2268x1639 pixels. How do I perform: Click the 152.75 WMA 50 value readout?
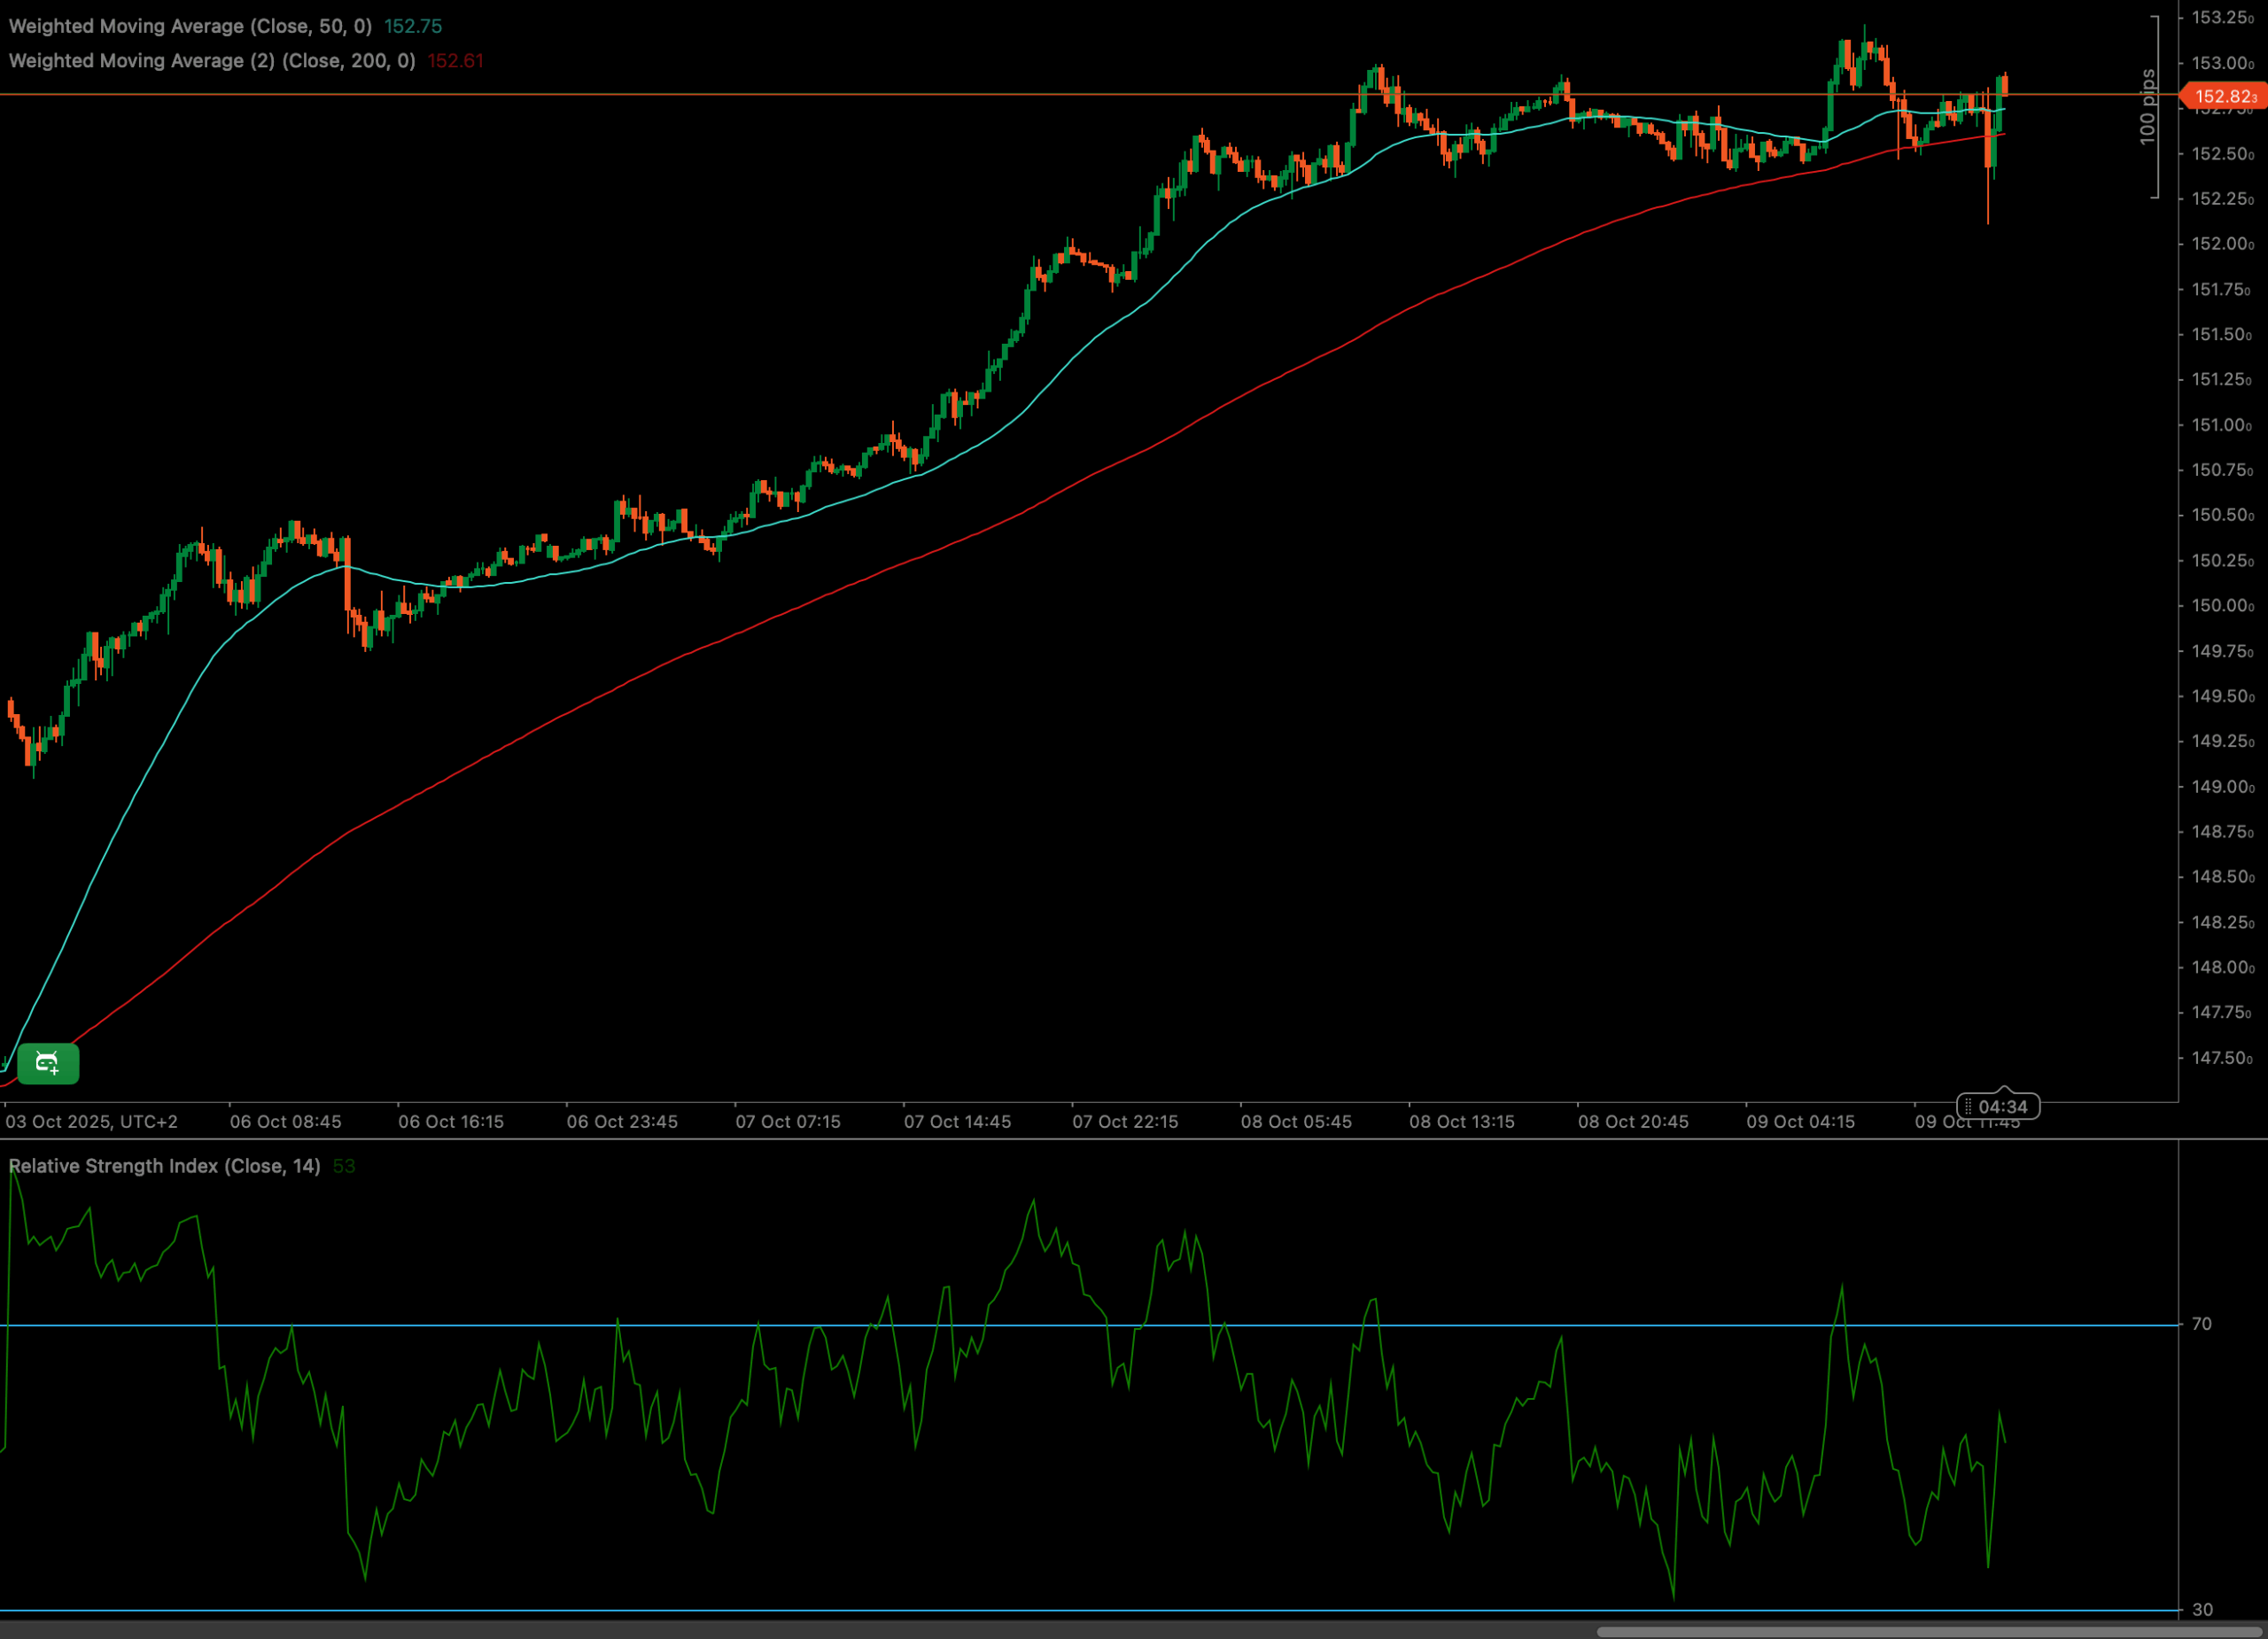coord(413,26)
